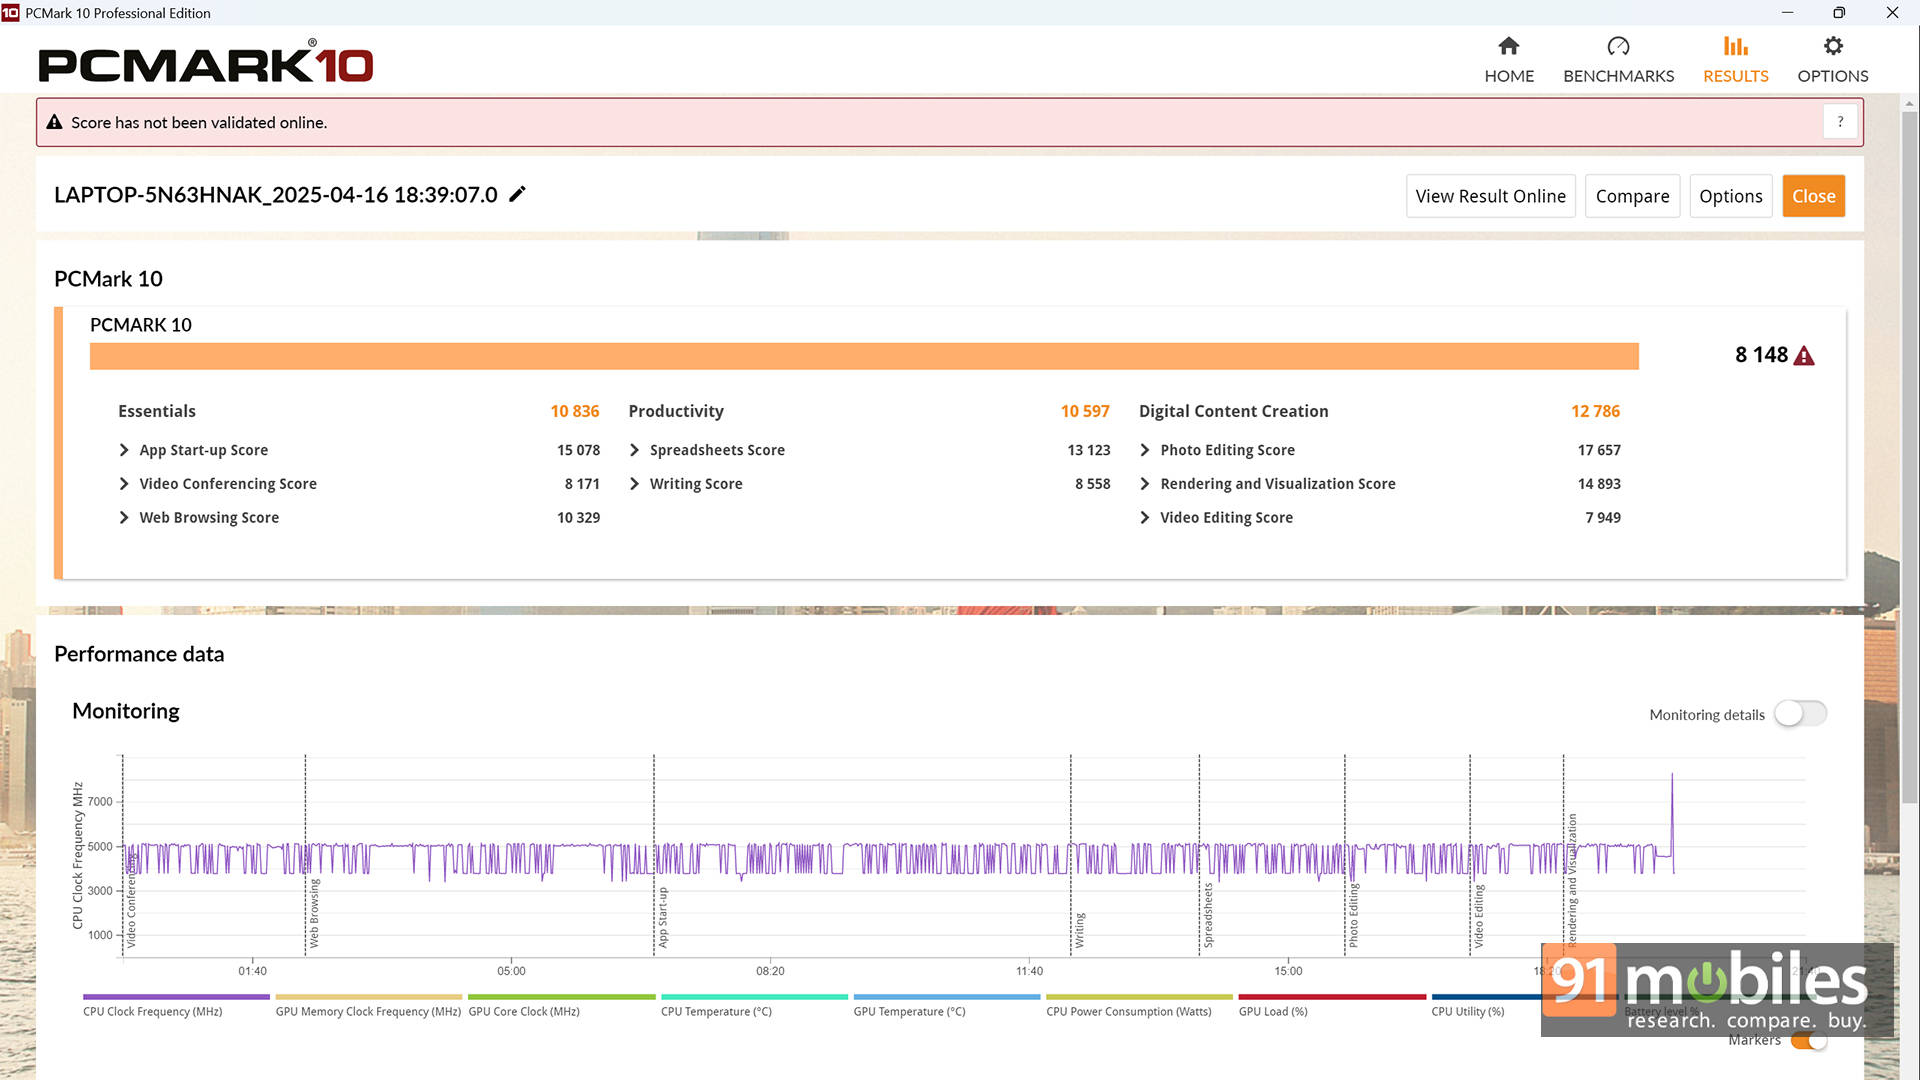
Task: Switch to RESULTS tab label
Action: pos(1735,76)
